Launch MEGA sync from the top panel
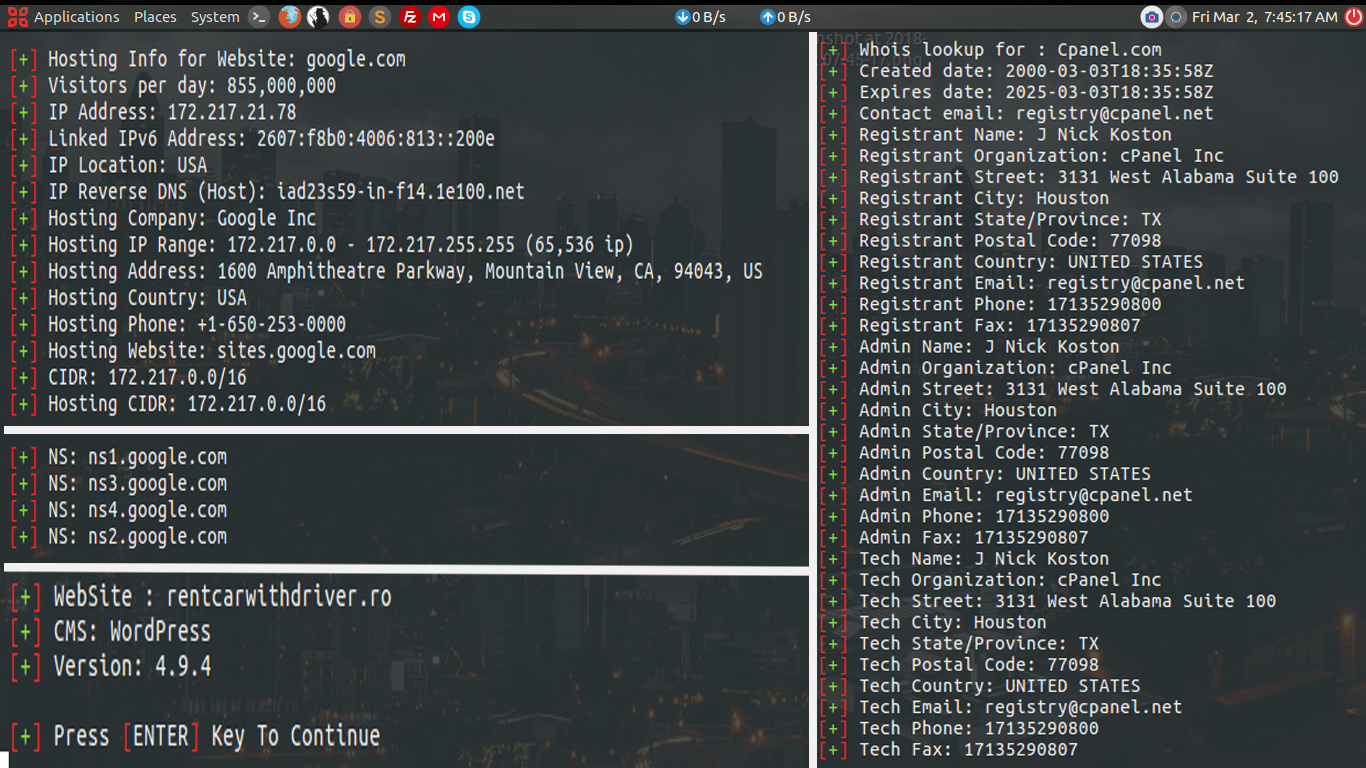 [x=438, y=17]
